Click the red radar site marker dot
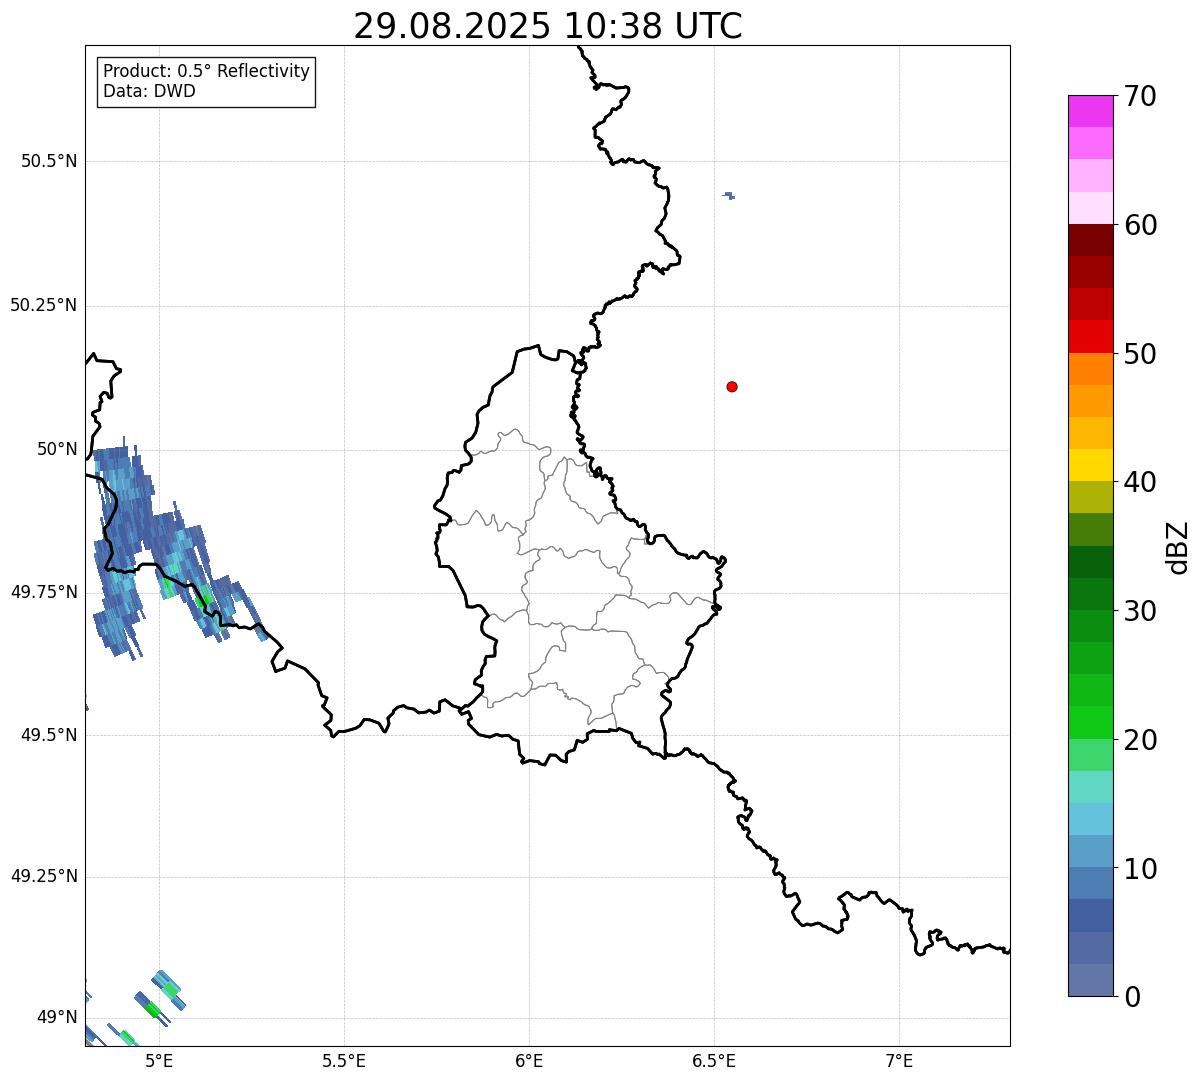The height and width of the screenshot is (1081, 1202). [732, 386]
